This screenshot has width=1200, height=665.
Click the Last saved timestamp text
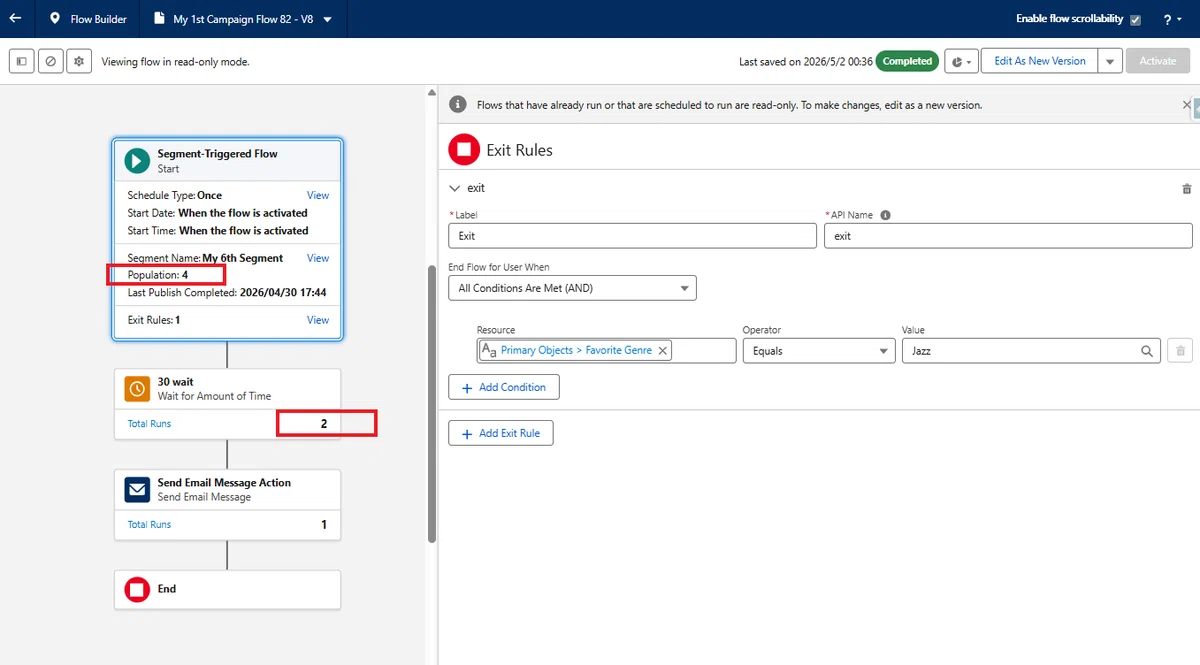pos(805,61)
